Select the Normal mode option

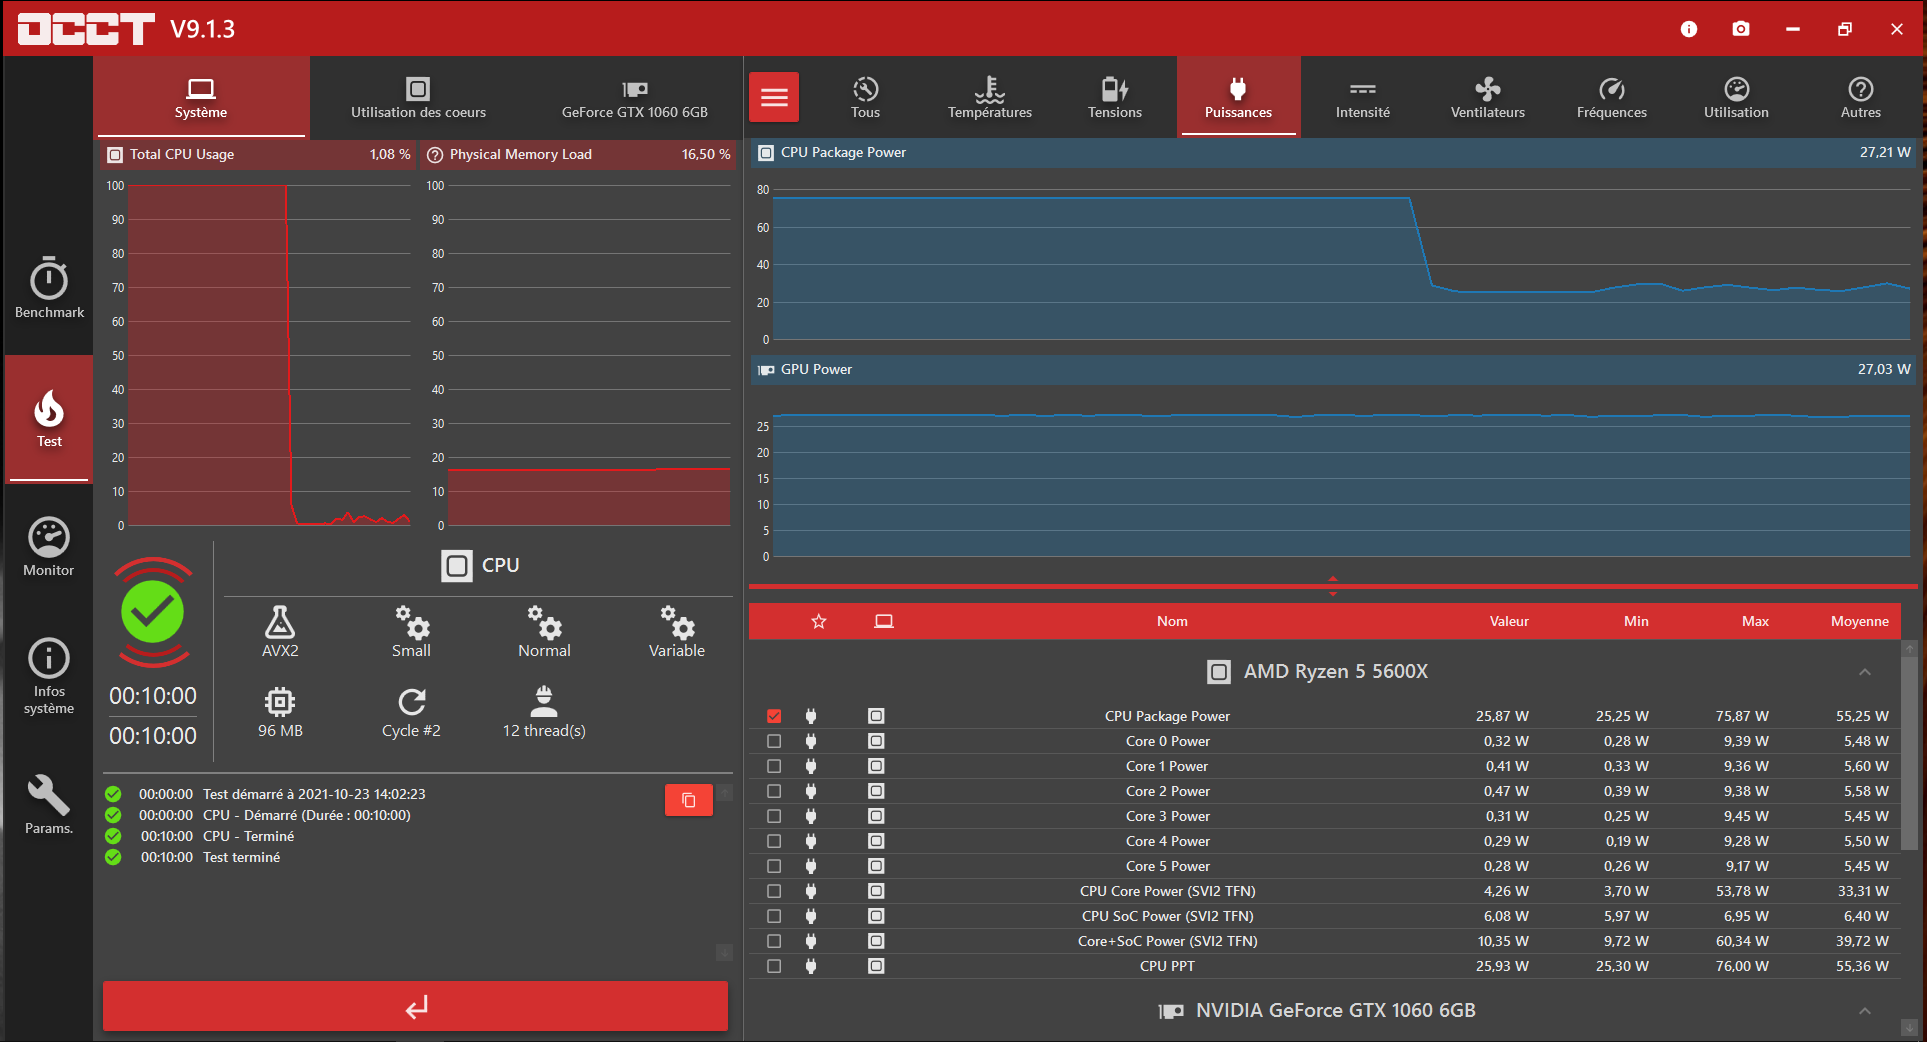click(544, 631)
